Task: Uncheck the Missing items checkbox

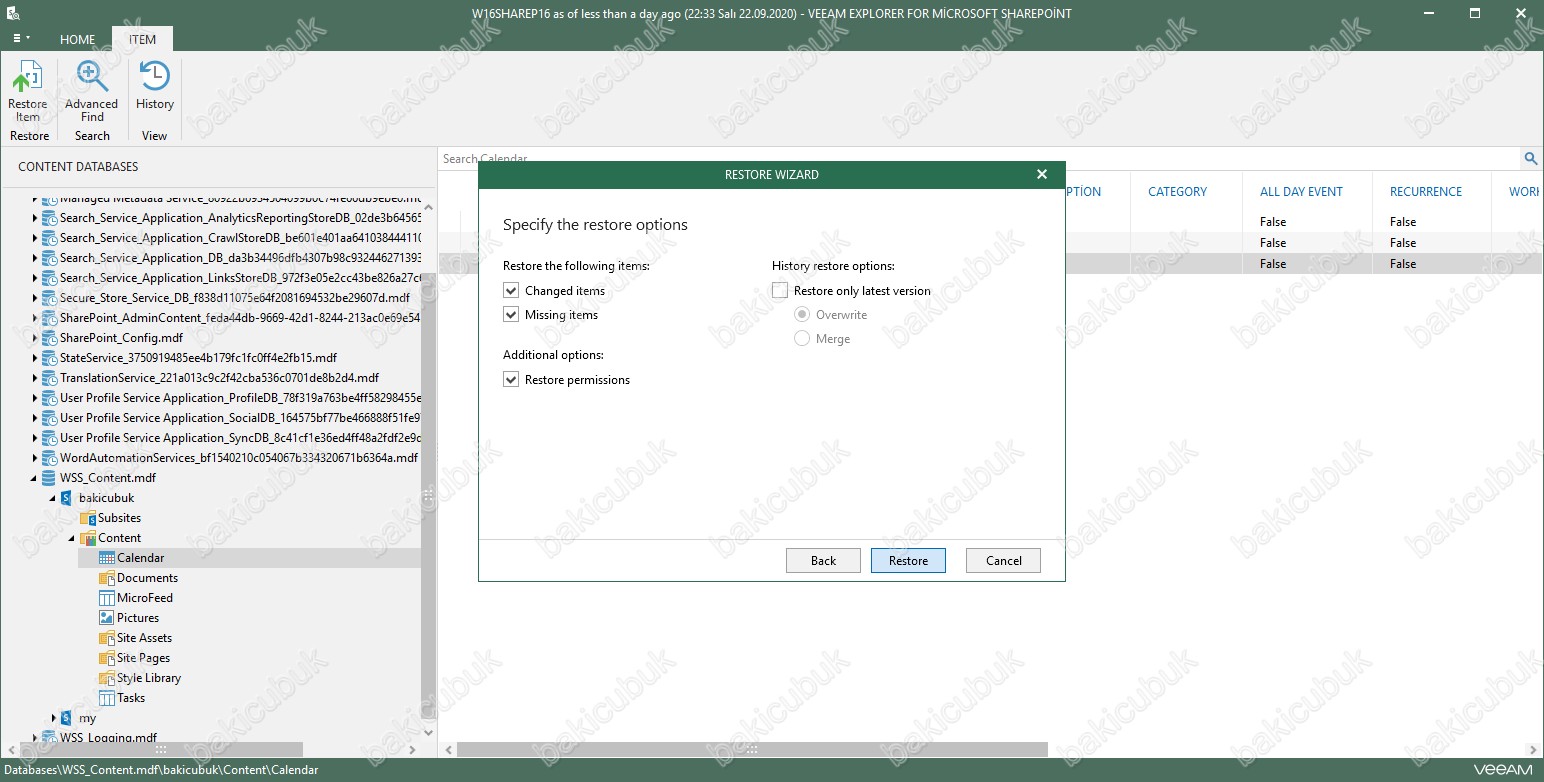Action: click(511, 315)
